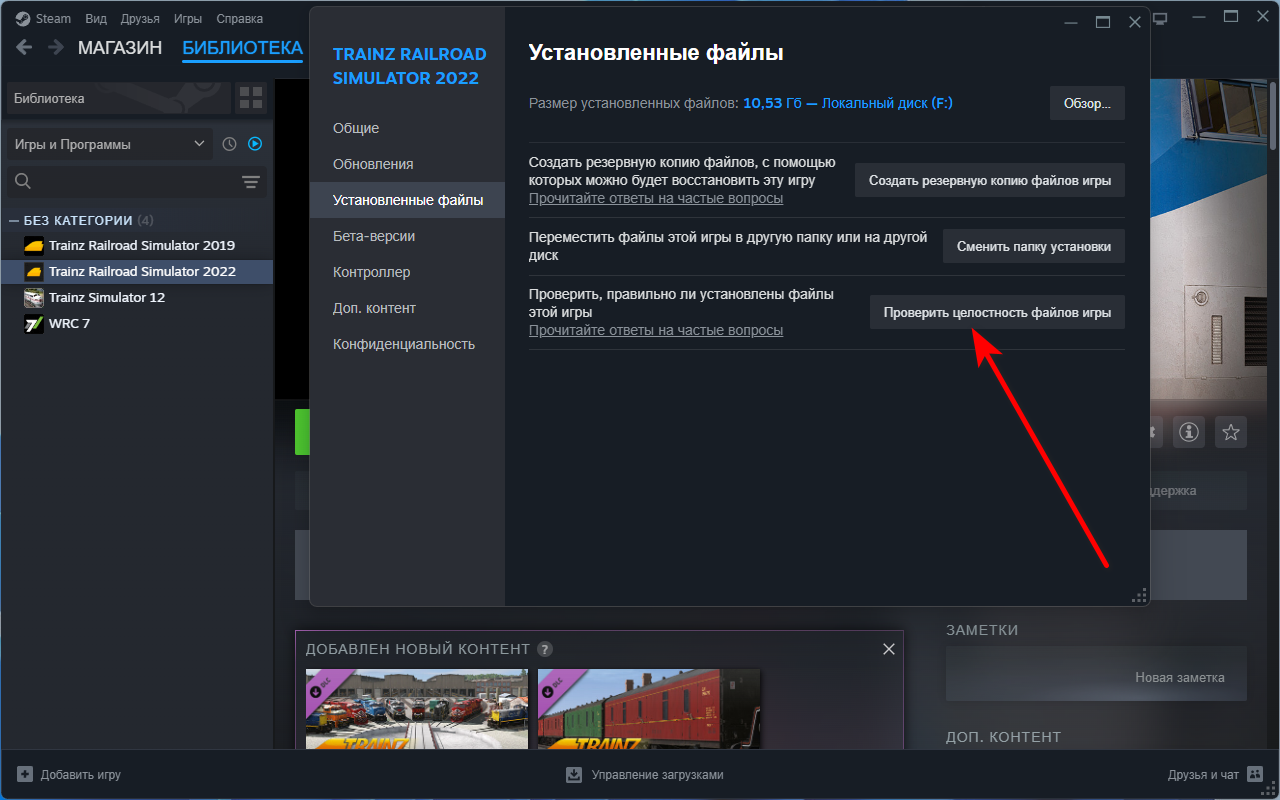
Task: Click the favorite star icon
Action: pos(1231,432)
